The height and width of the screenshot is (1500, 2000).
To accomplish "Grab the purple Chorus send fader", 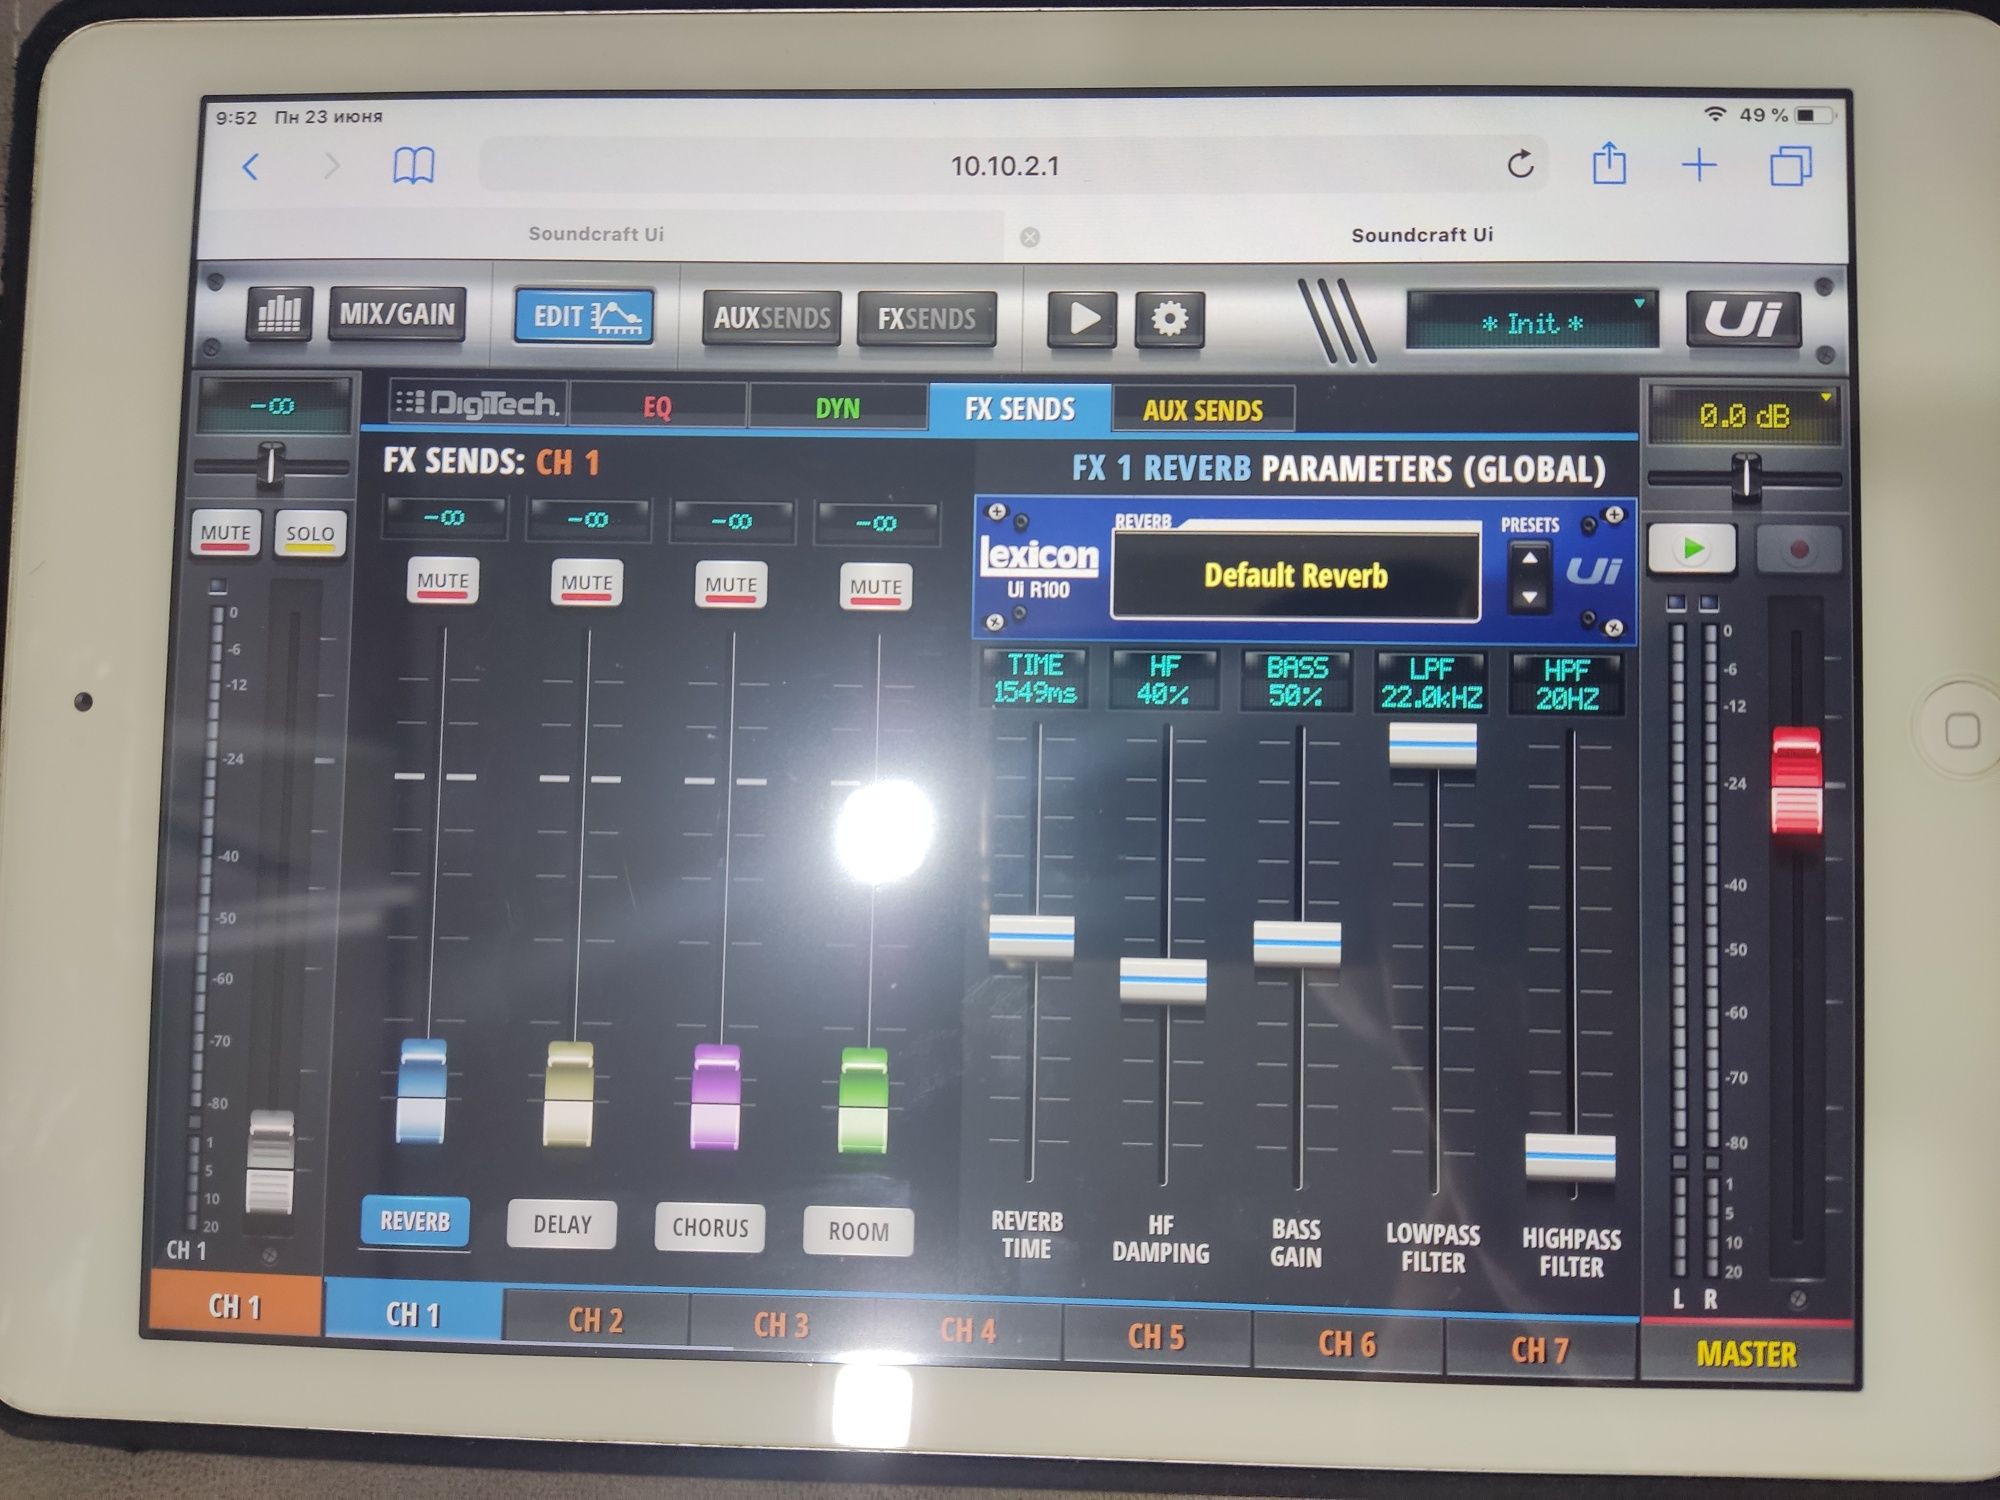I will tap(716, 1098).
